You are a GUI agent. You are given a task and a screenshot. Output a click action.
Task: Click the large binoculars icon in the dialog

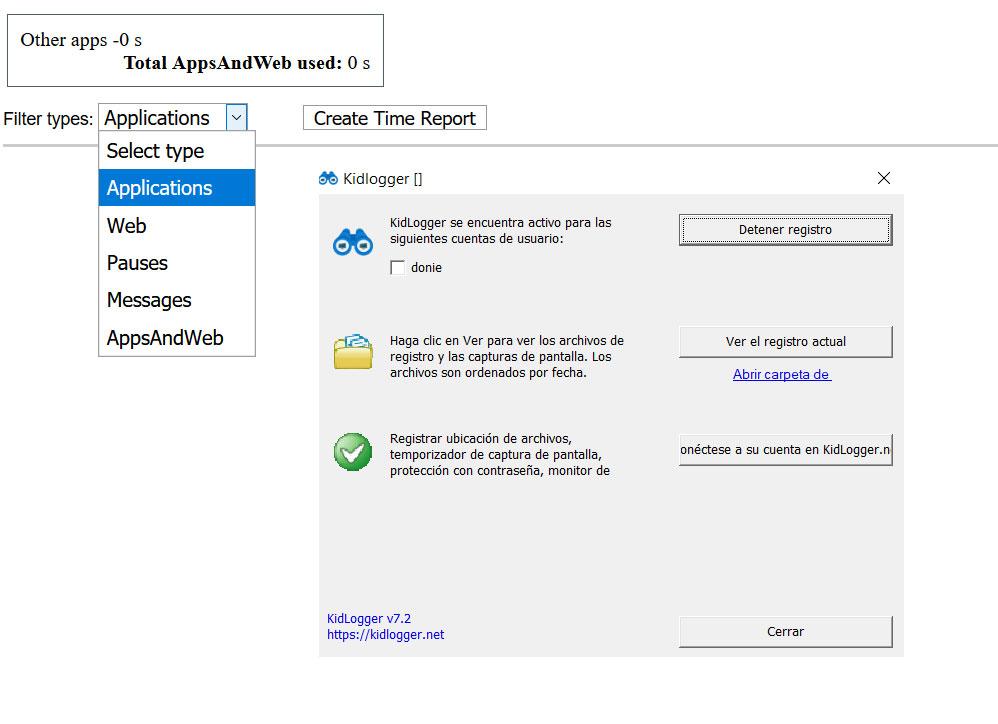click(353, 242)
